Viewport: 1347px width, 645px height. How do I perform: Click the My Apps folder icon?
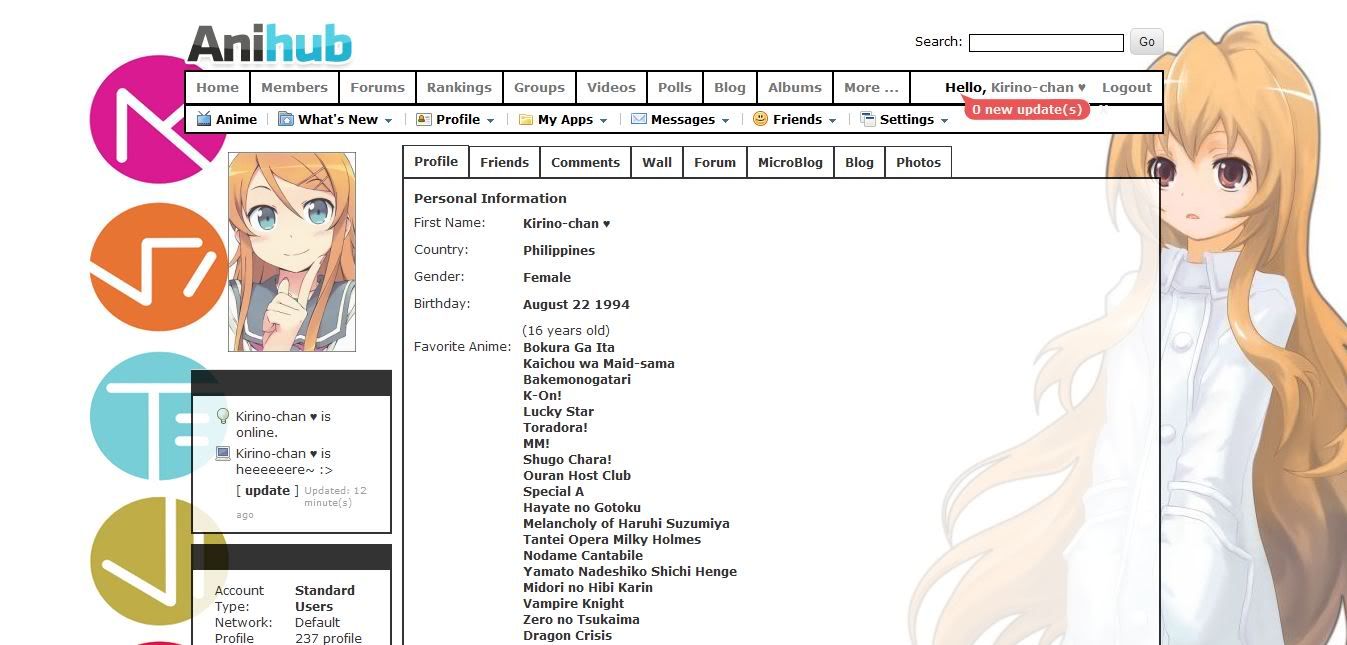[x=526, y=120]
